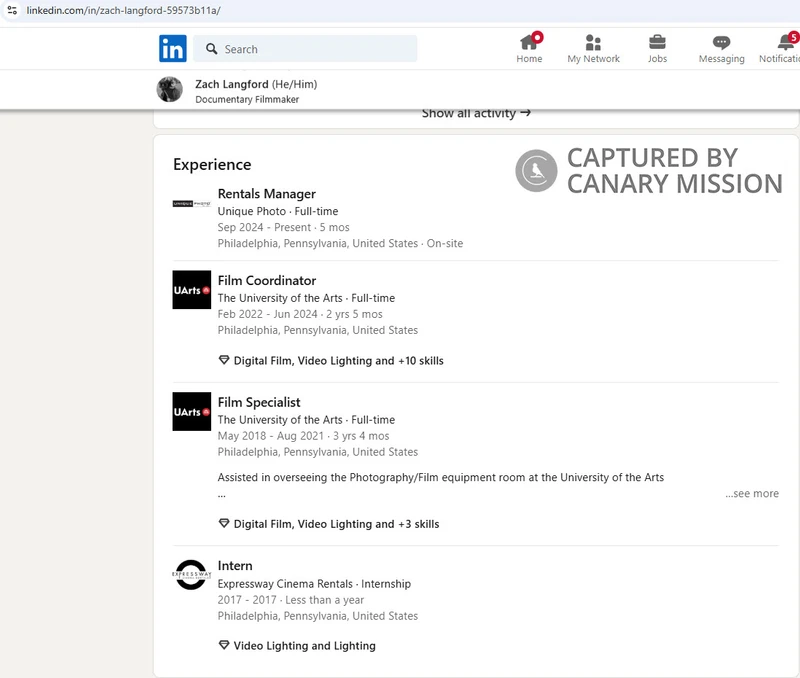Click the Zach Langford name header

click(x=232, y=84)
